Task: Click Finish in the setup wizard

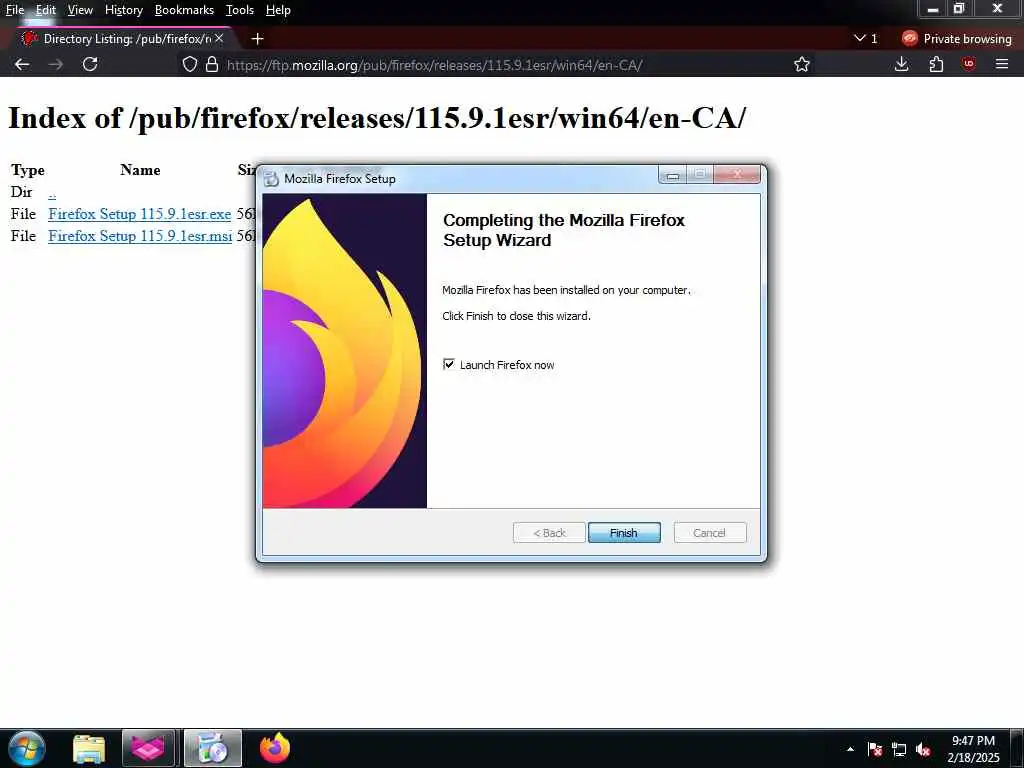Action: point(624,532)
